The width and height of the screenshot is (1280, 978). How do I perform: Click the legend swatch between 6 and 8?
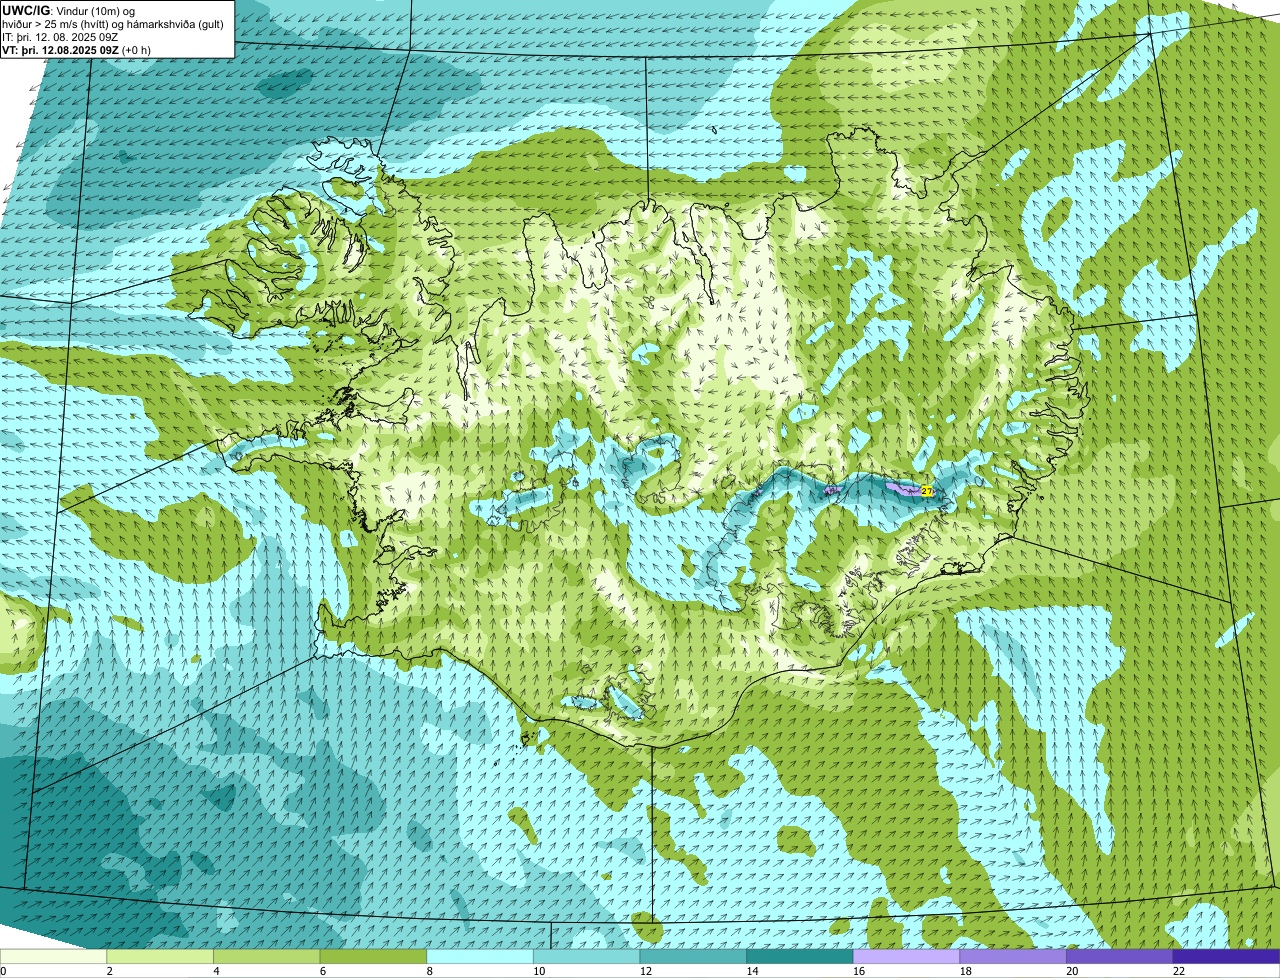[x=373, y=956]
